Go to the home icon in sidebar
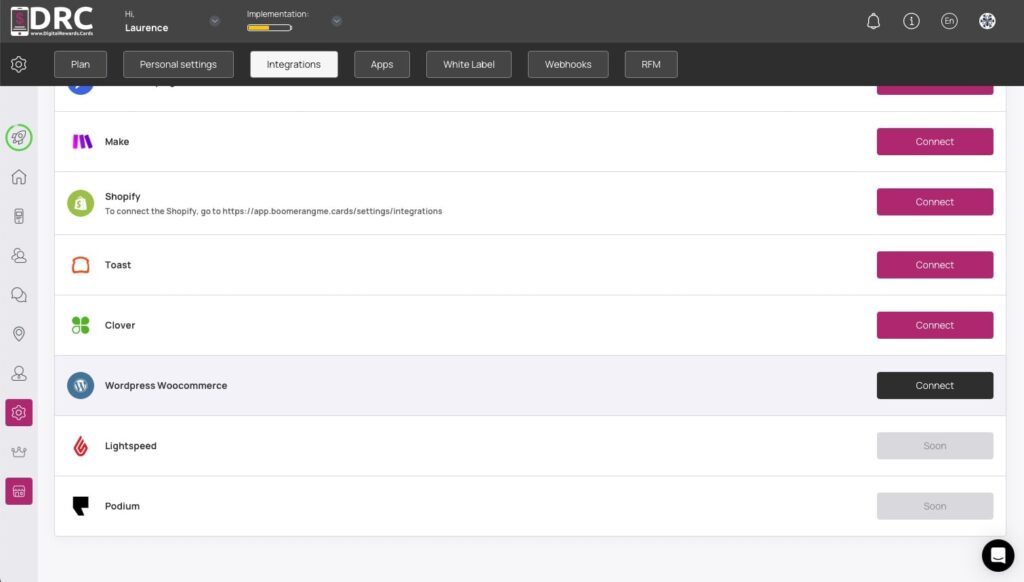Screen dimensions: 1024x582 tap(19, 177)
